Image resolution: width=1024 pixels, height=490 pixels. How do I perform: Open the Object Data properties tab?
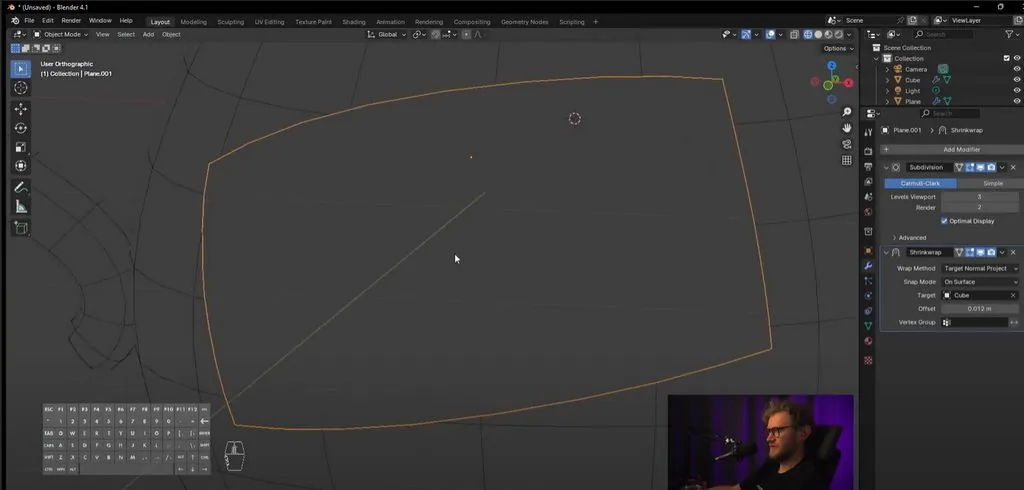(x=868, y=326)
